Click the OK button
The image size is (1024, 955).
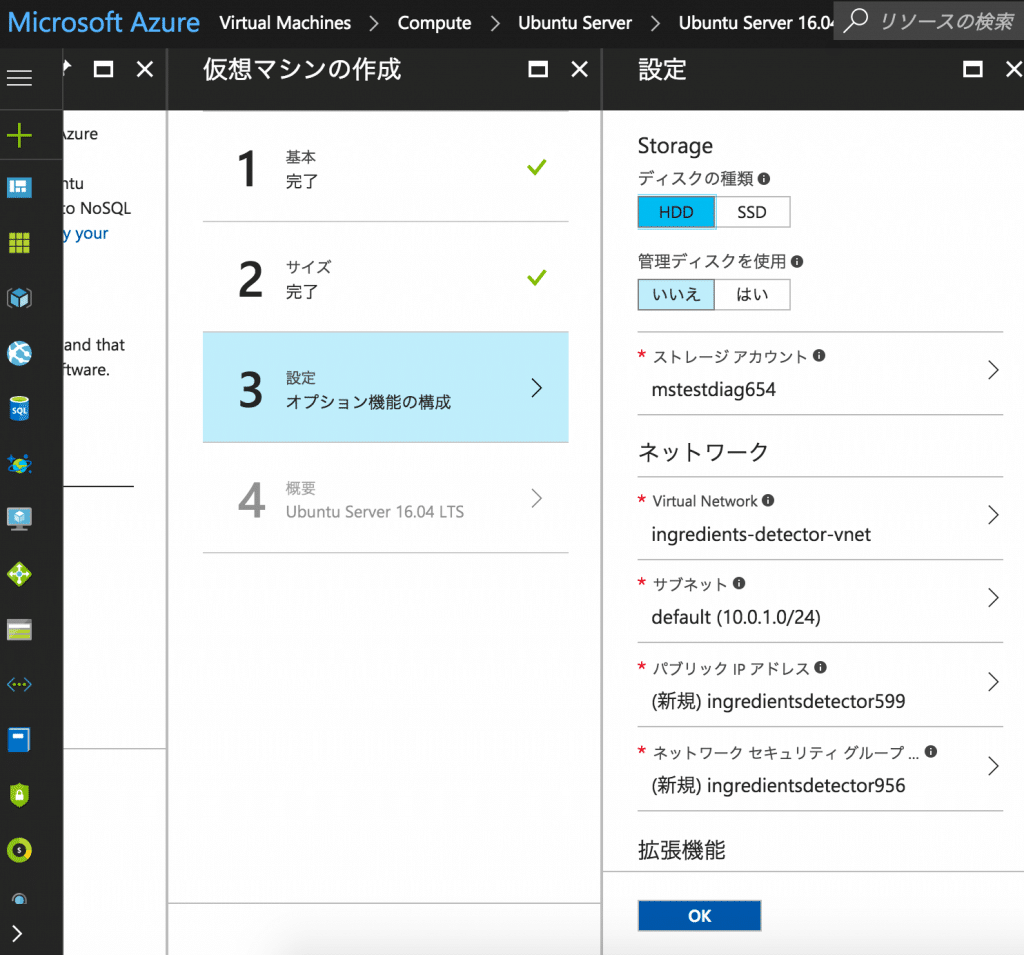point(699,916)
